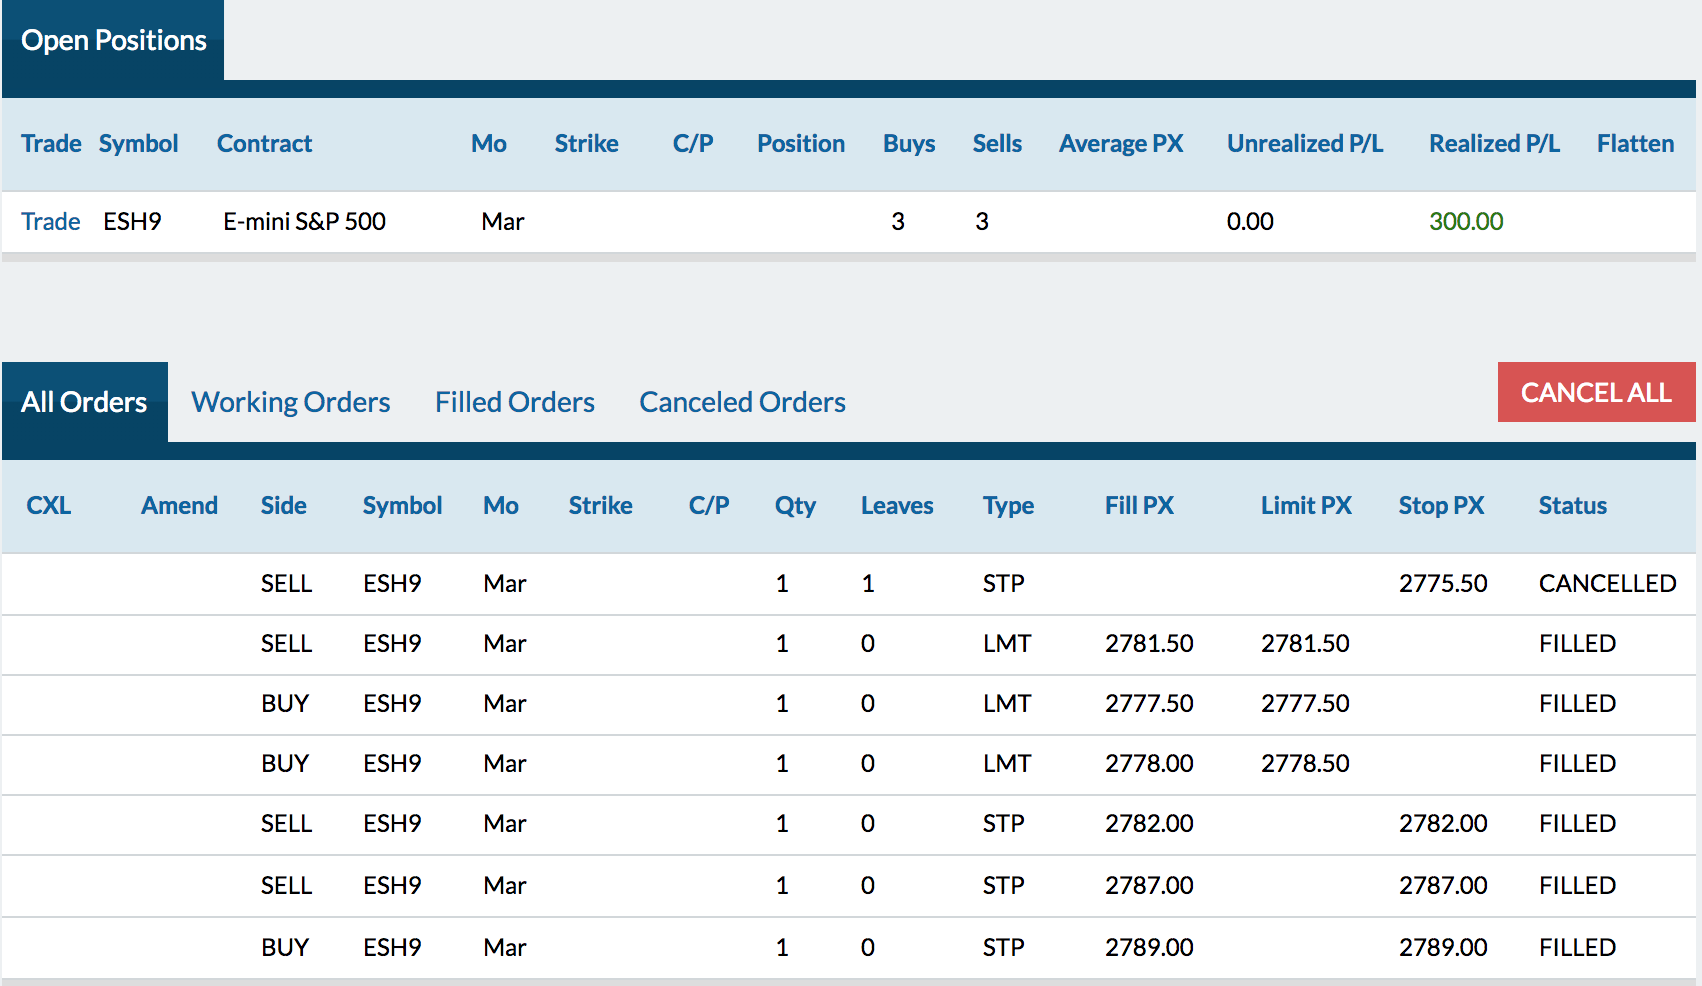
Task: Click the limit price 2777.50
Action: click(1305, 703)
